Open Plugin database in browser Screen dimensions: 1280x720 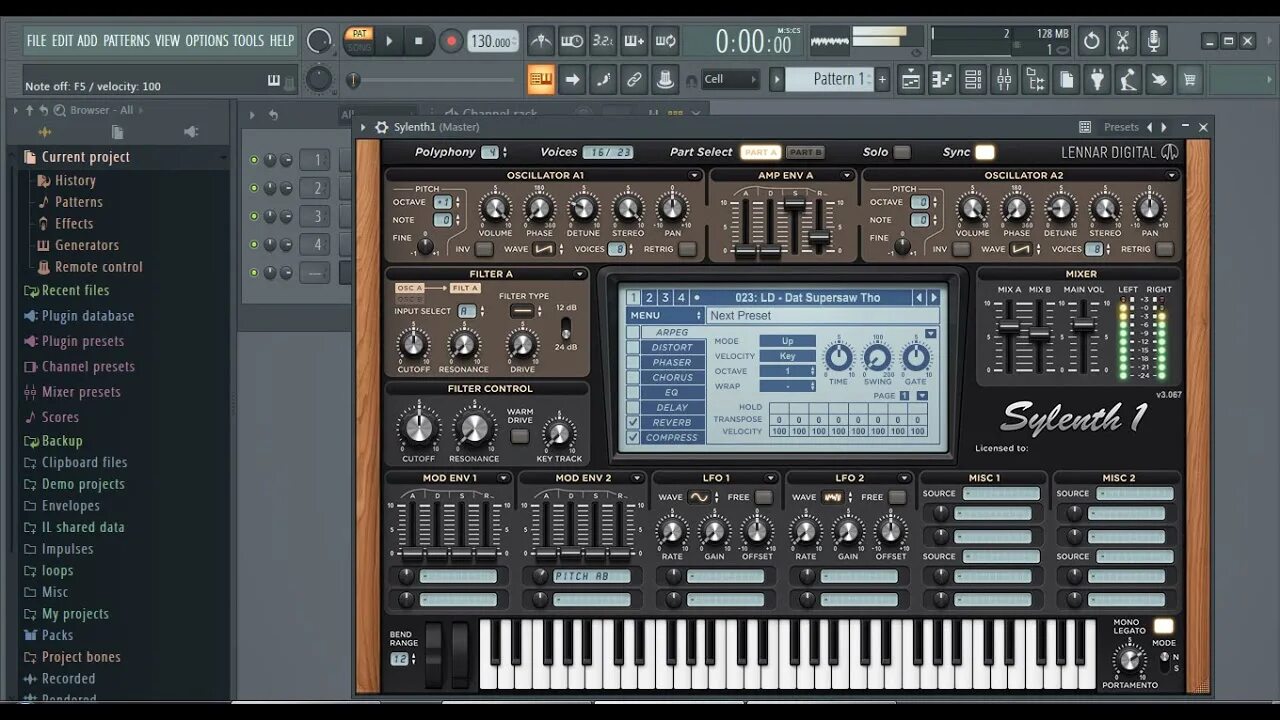click(88, 316)
